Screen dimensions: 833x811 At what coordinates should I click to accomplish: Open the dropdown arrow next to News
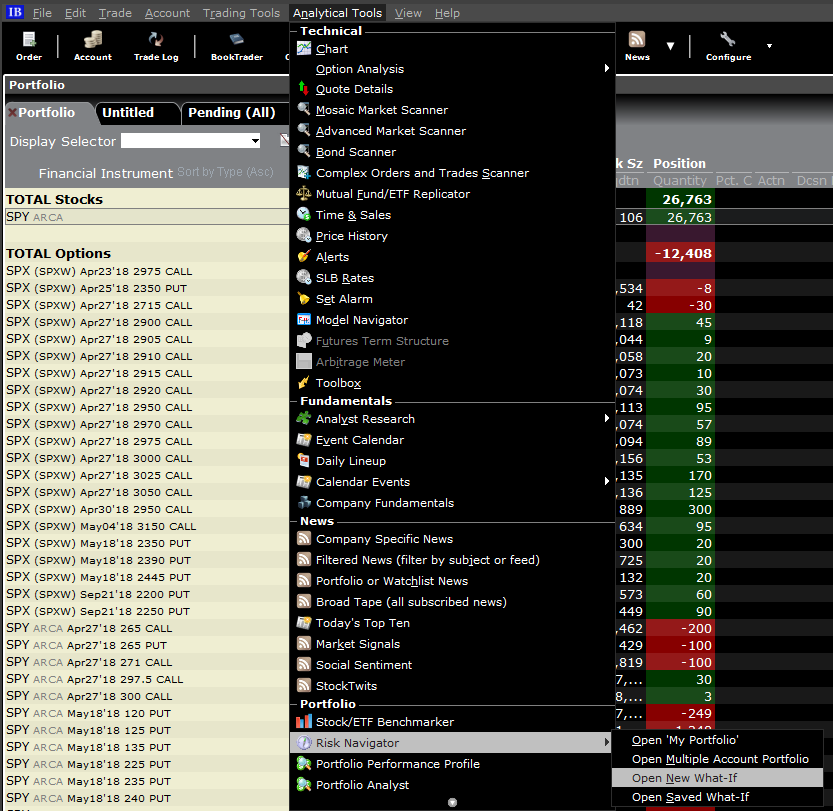click(670, 46)
